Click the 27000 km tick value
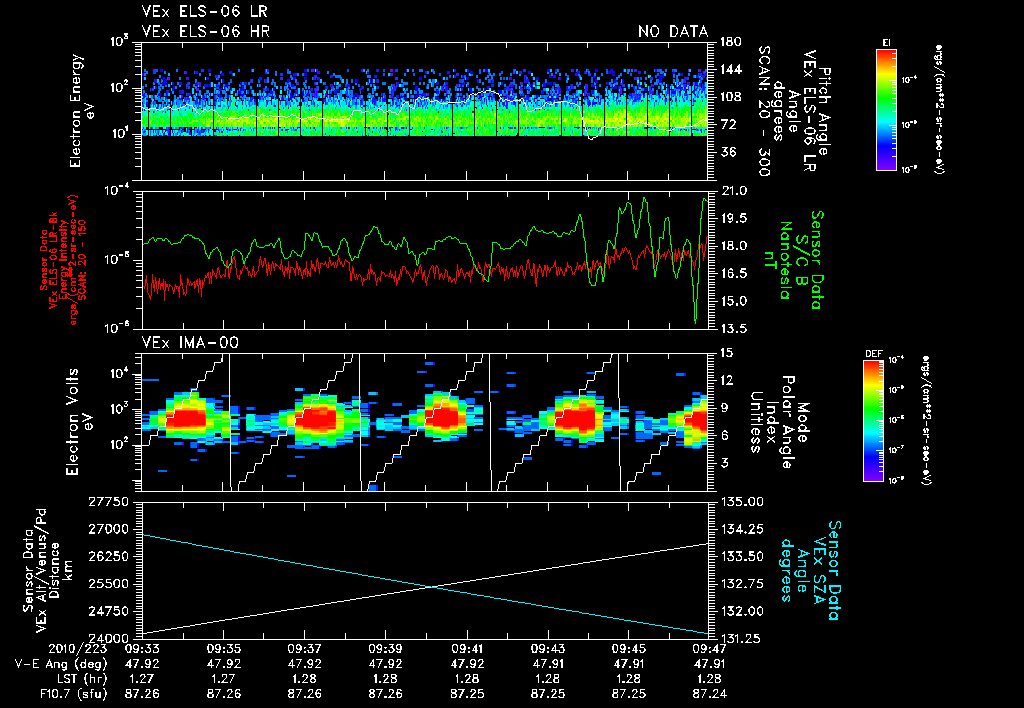Viewport: 1024px width, 708px height. pos(109,529)
